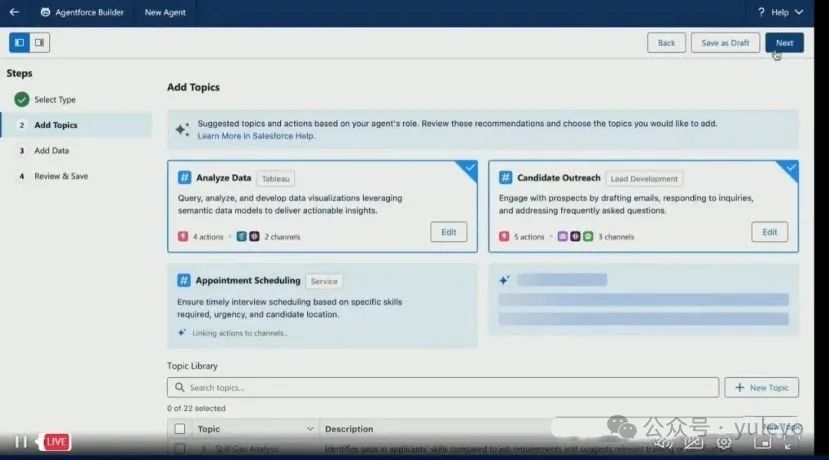Select the Add Topics step
The height and width of the screenshot is (460, 830).
point(76,125)
